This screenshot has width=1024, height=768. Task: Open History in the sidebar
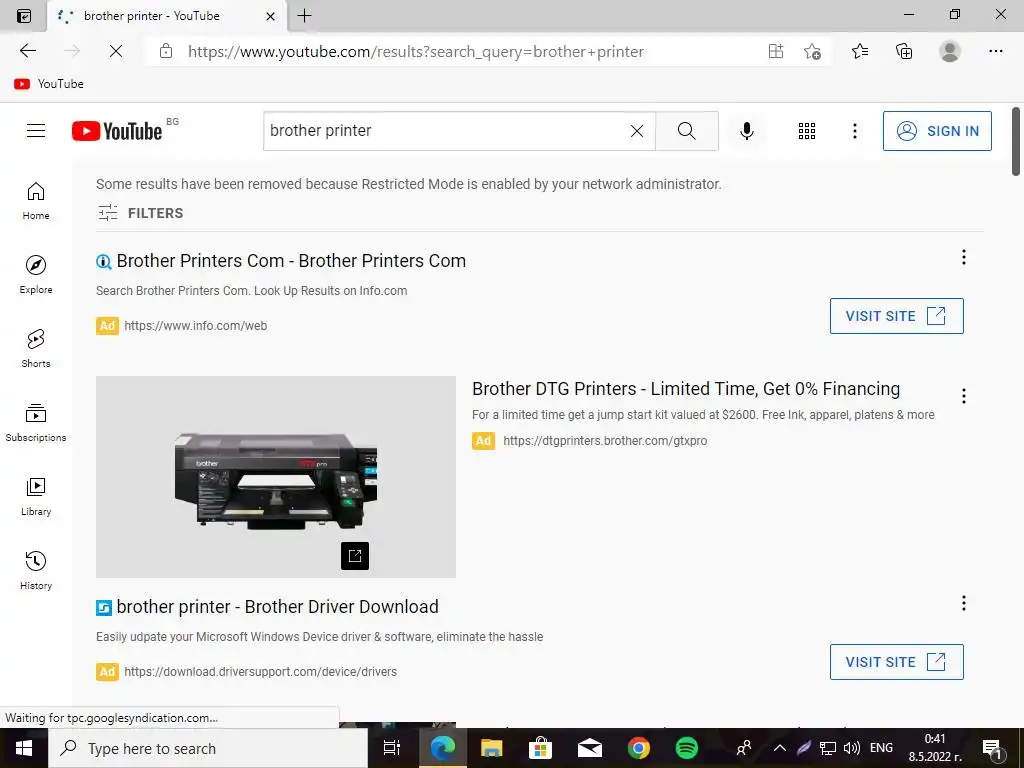point(36,571)
